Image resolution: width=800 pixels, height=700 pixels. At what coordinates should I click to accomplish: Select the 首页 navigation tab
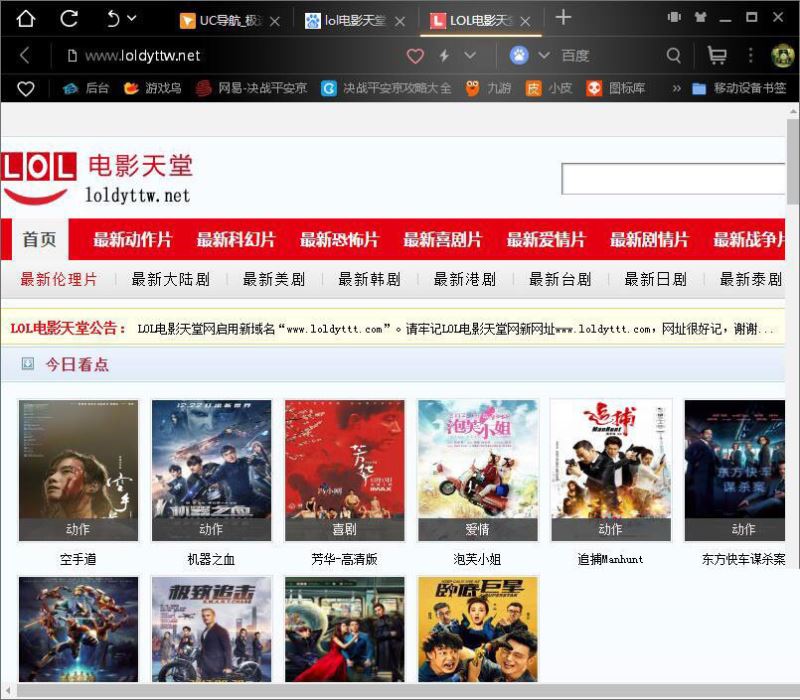point(40,239)
